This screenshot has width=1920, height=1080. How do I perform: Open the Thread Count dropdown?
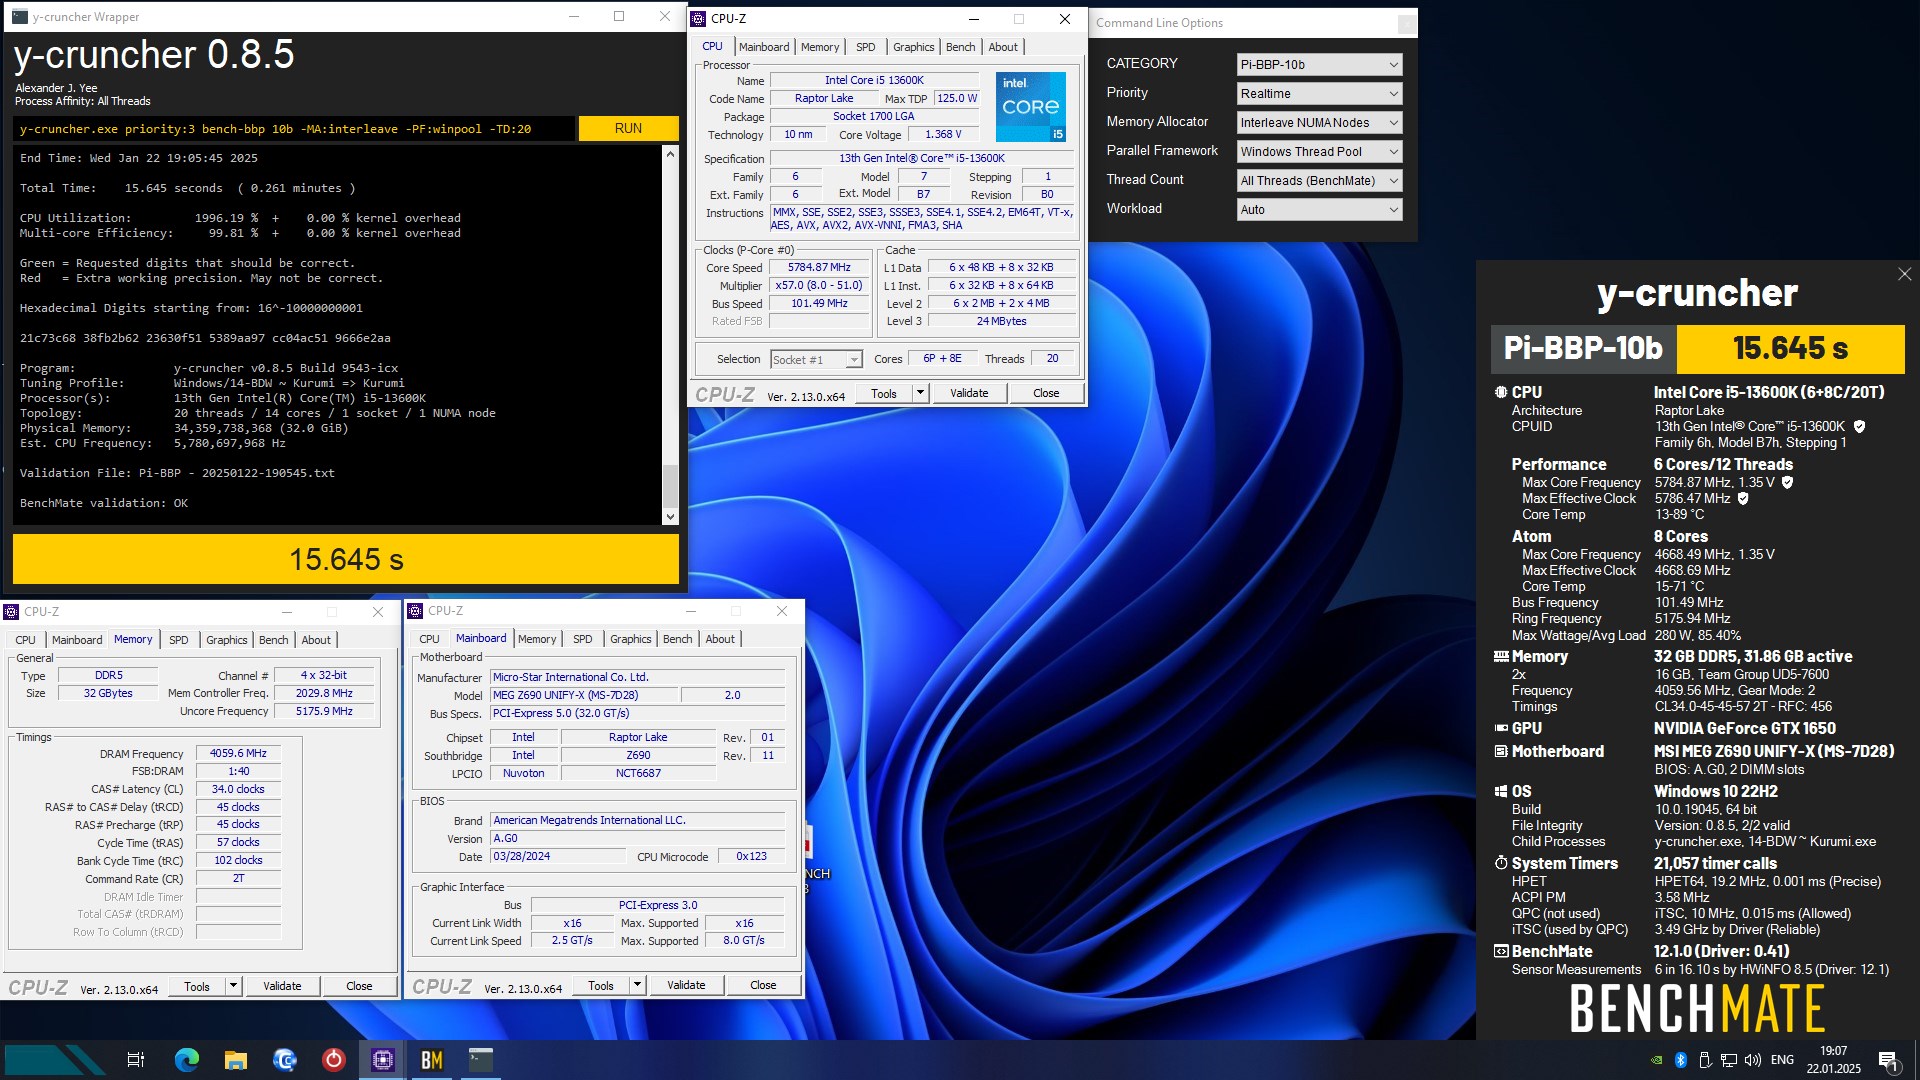(1319, 180)
